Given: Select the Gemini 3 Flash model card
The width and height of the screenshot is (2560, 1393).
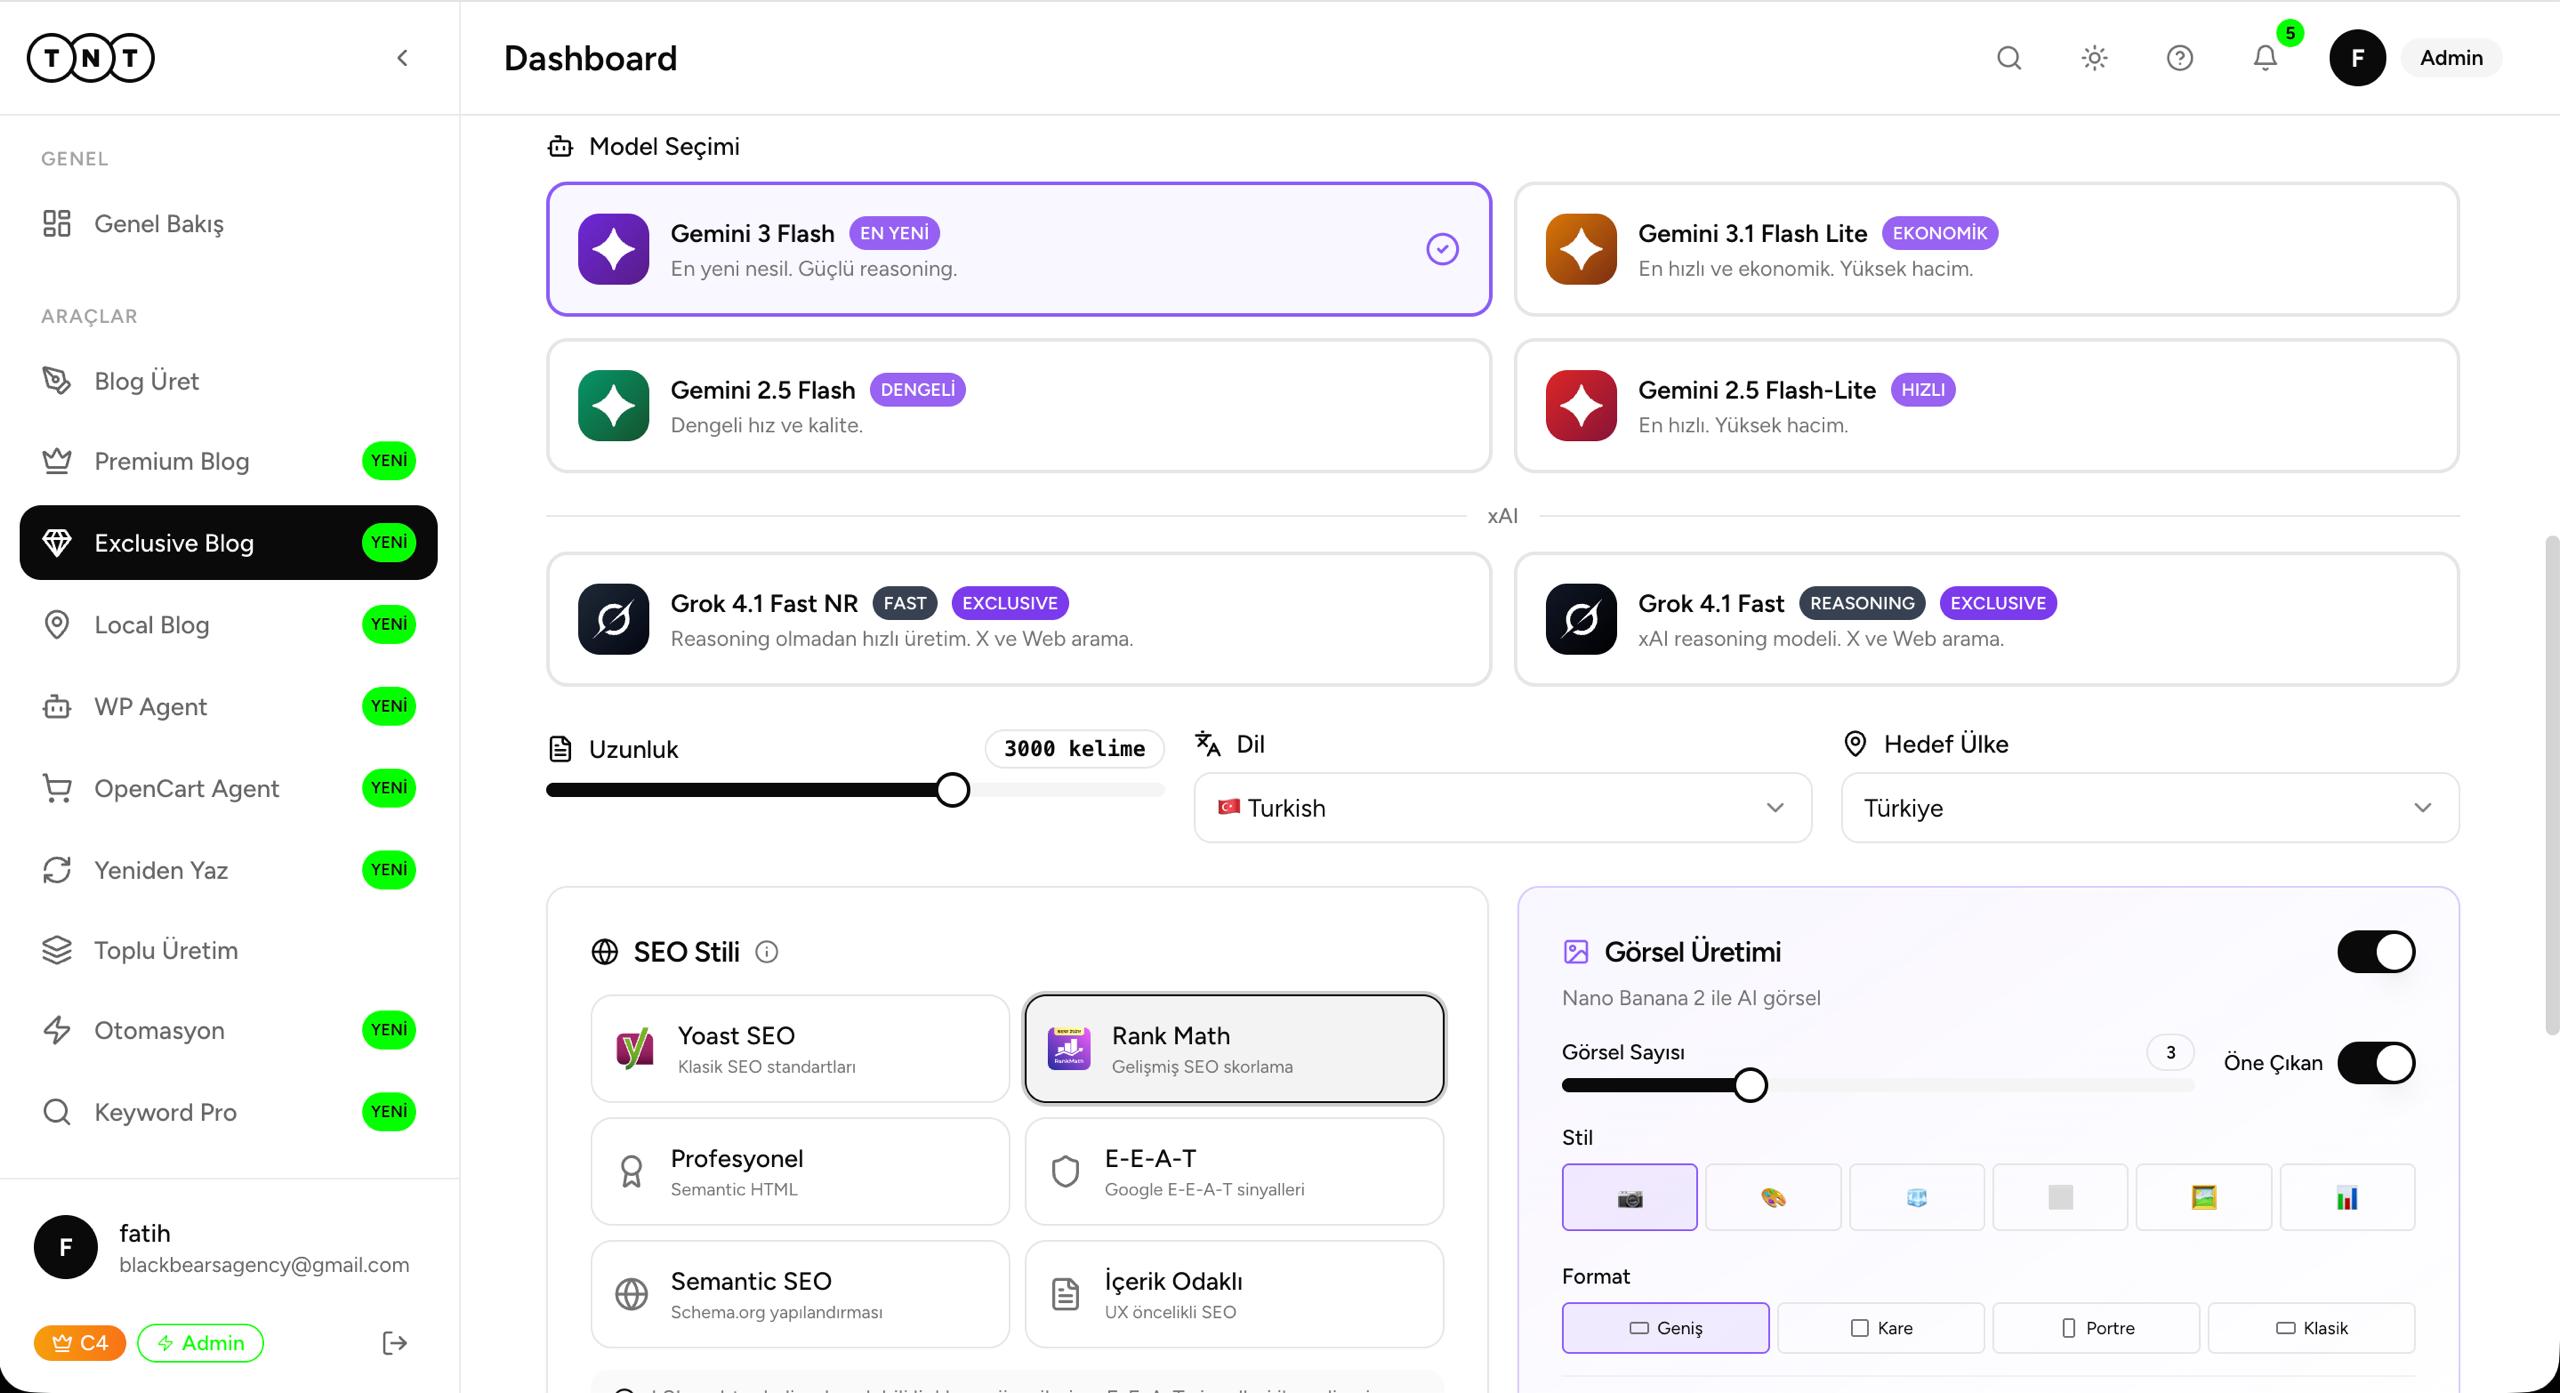Looking at the screenshot, I should (1019, 249).
